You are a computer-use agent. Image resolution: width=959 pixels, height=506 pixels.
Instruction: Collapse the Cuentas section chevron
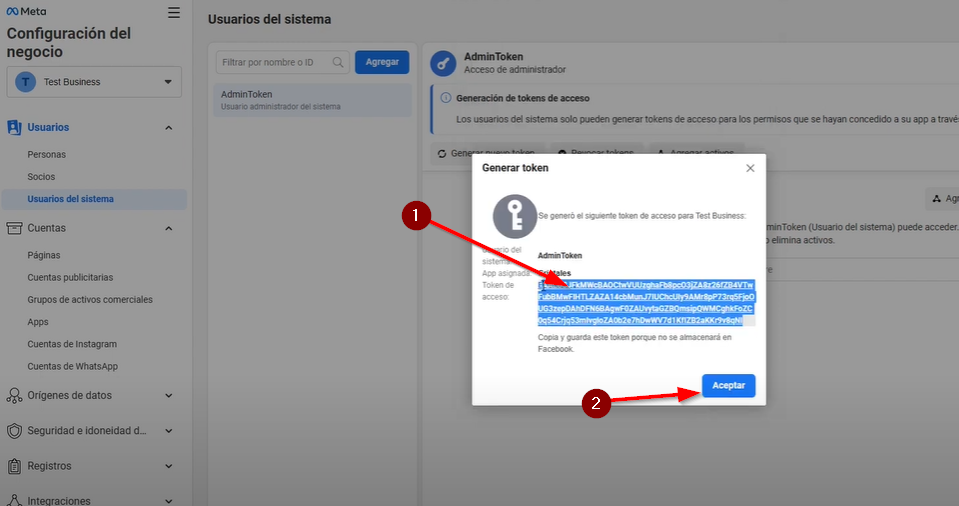coord(169,228)
